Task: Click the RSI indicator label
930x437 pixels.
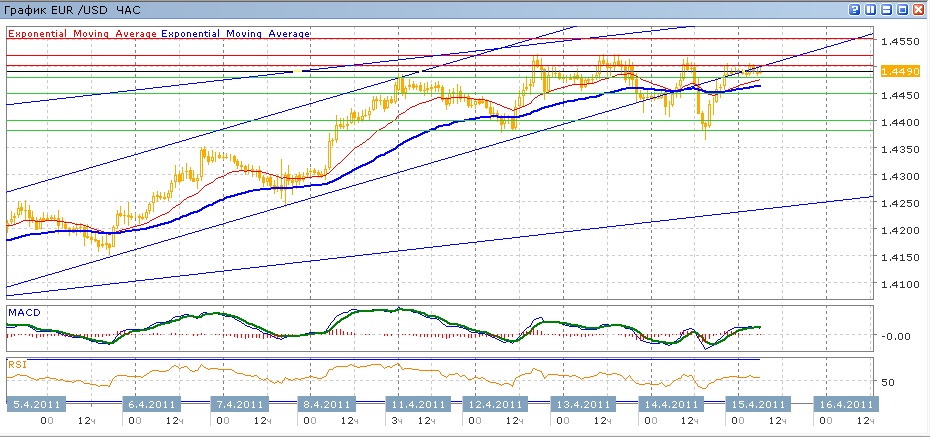Action: (x=17, y=365)
